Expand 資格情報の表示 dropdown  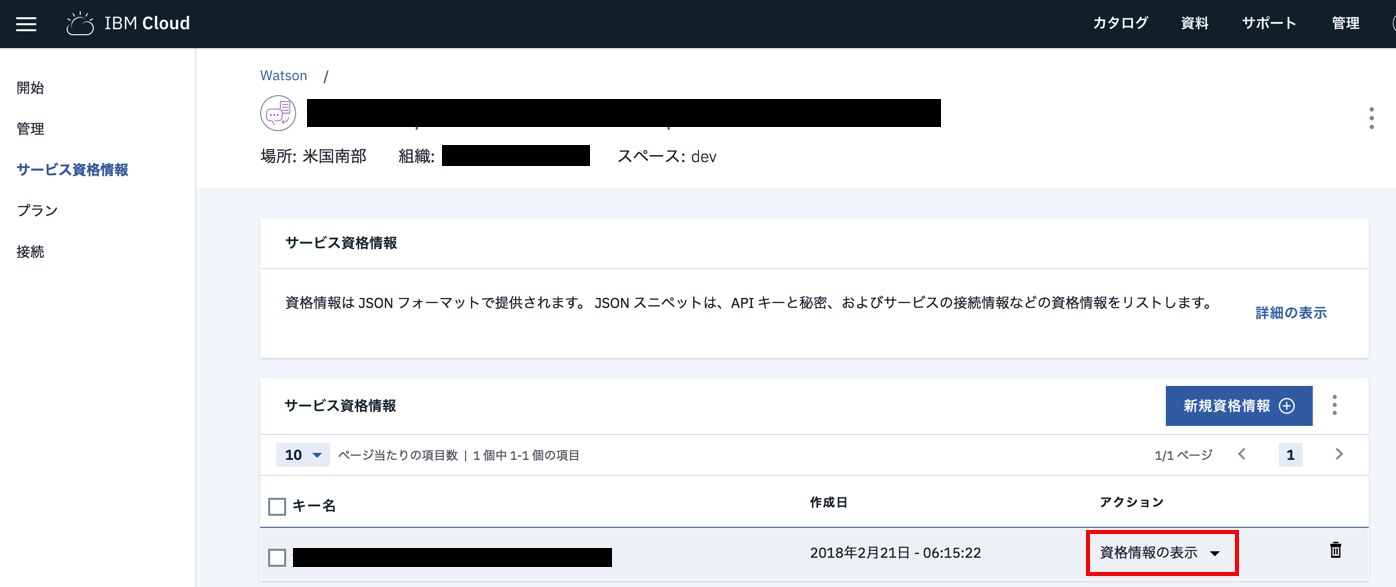(1162, 553)
